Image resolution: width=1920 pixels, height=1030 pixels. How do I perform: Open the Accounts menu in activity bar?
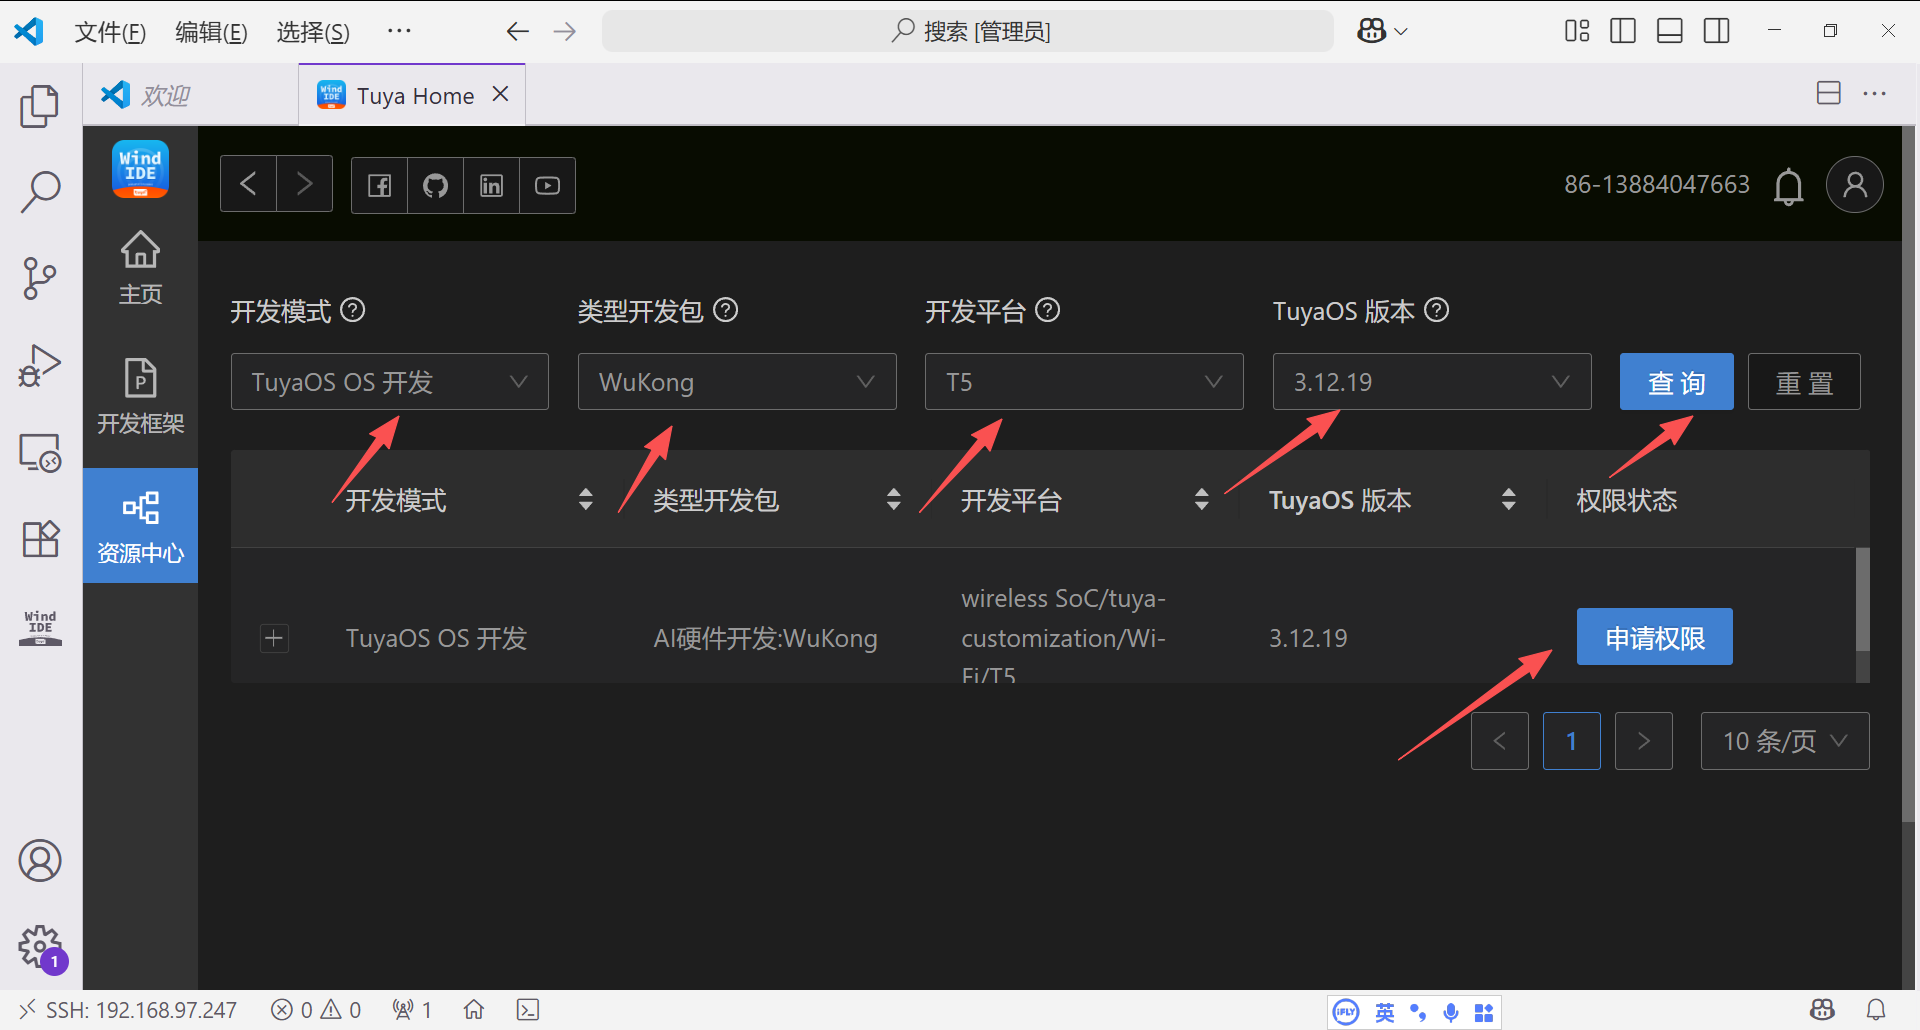(x=40, y=861)
